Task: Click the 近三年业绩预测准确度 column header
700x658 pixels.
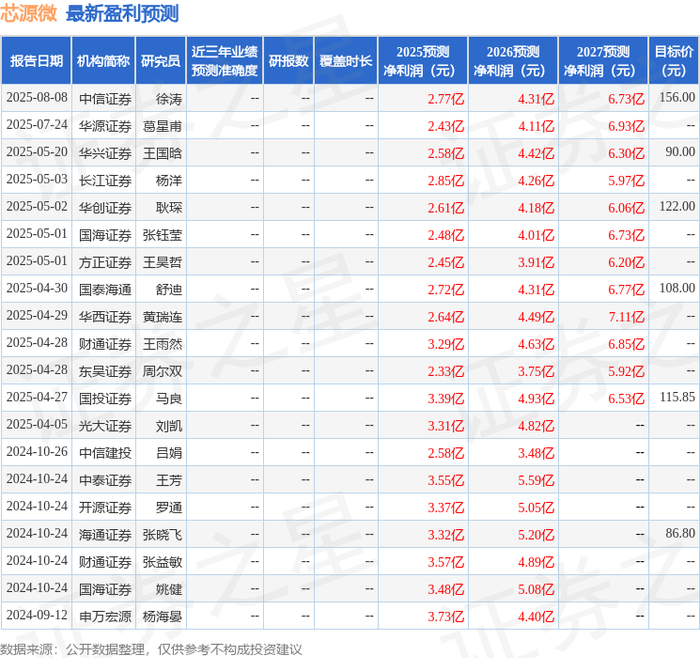Action: click(225, 61)
